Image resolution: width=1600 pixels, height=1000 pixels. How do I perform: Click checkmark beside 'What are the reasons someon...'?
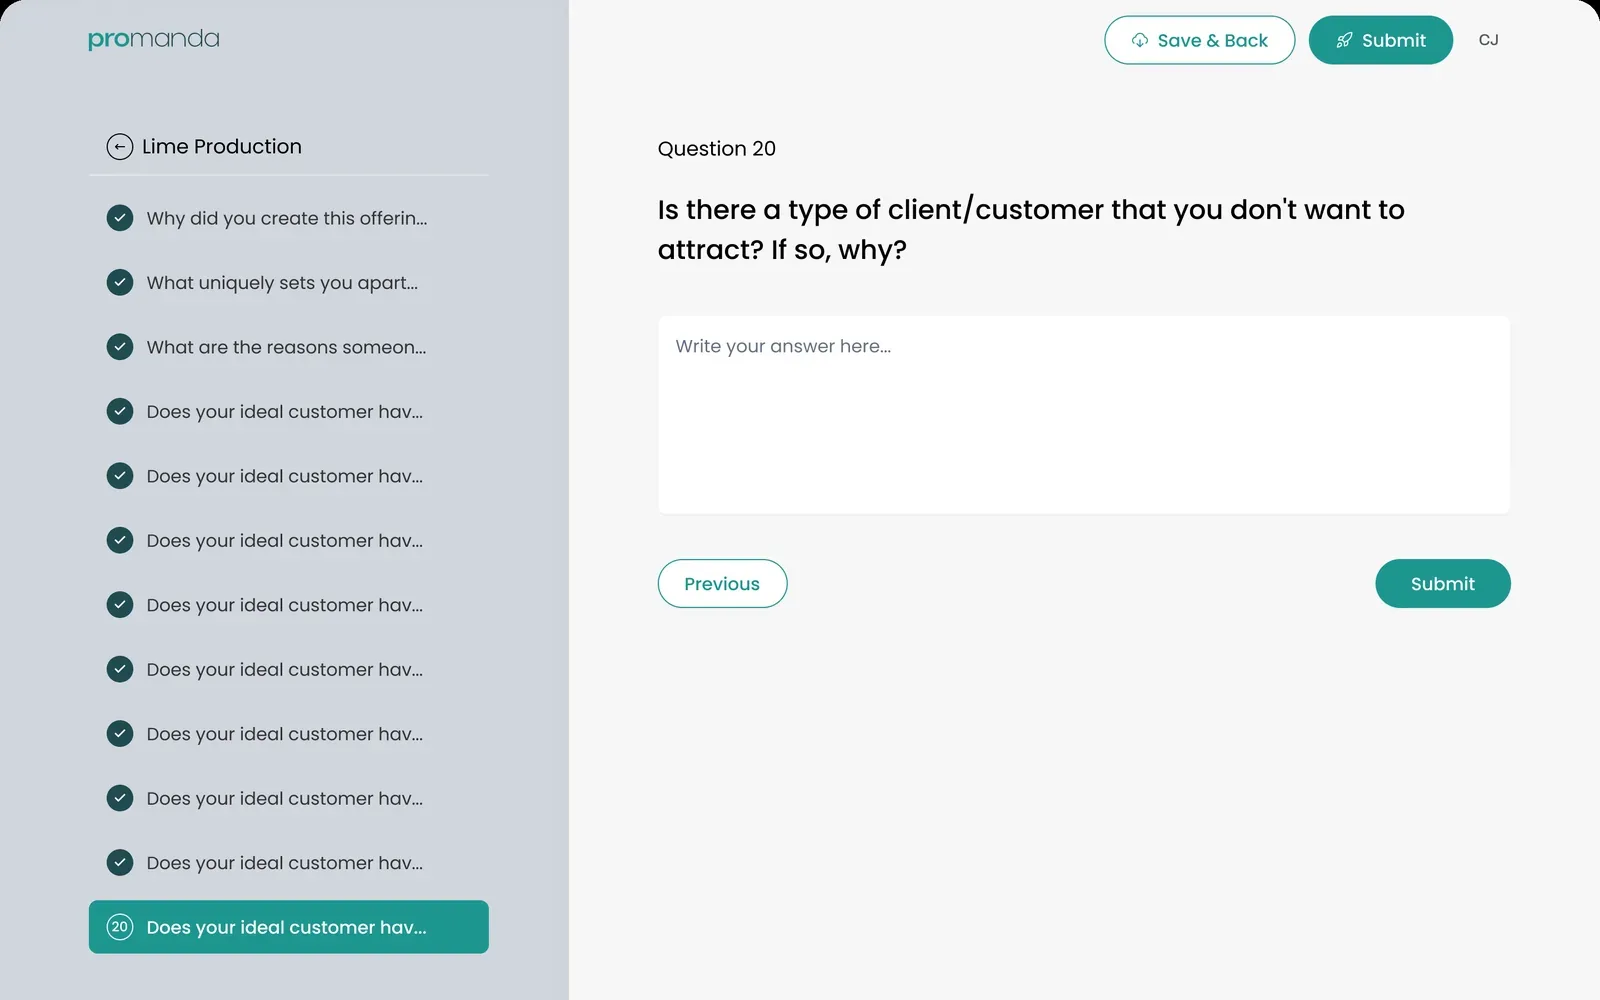(120, 347)
